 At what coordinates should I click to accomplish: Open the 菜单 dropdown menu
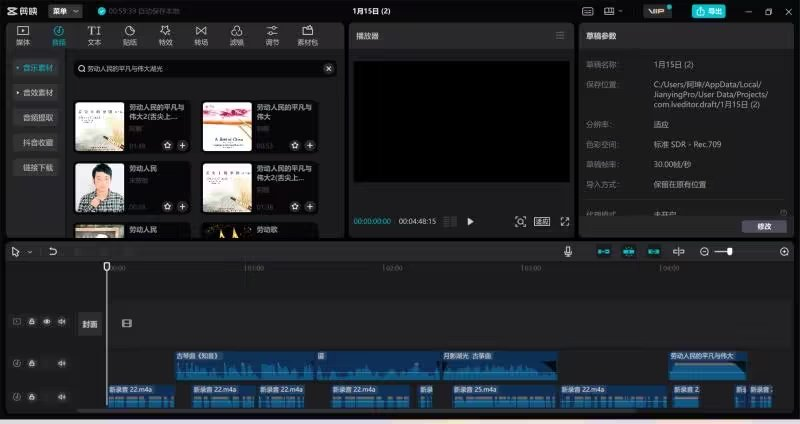pos(68,11)
